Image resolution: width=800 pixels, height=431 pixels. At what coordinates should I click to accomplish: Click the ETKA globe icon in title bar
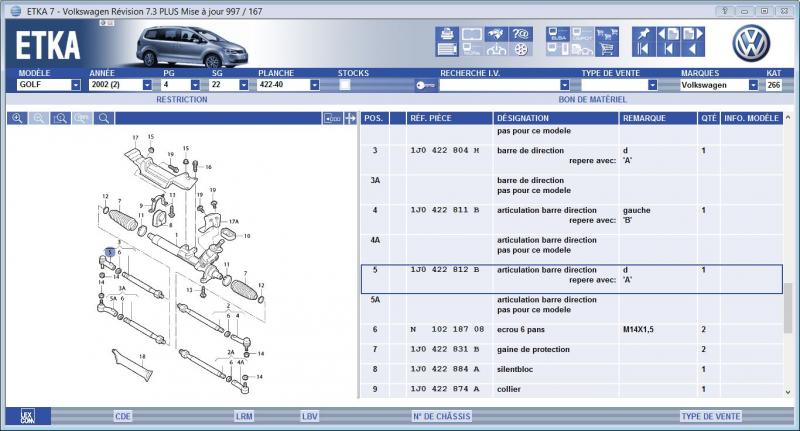16,11
